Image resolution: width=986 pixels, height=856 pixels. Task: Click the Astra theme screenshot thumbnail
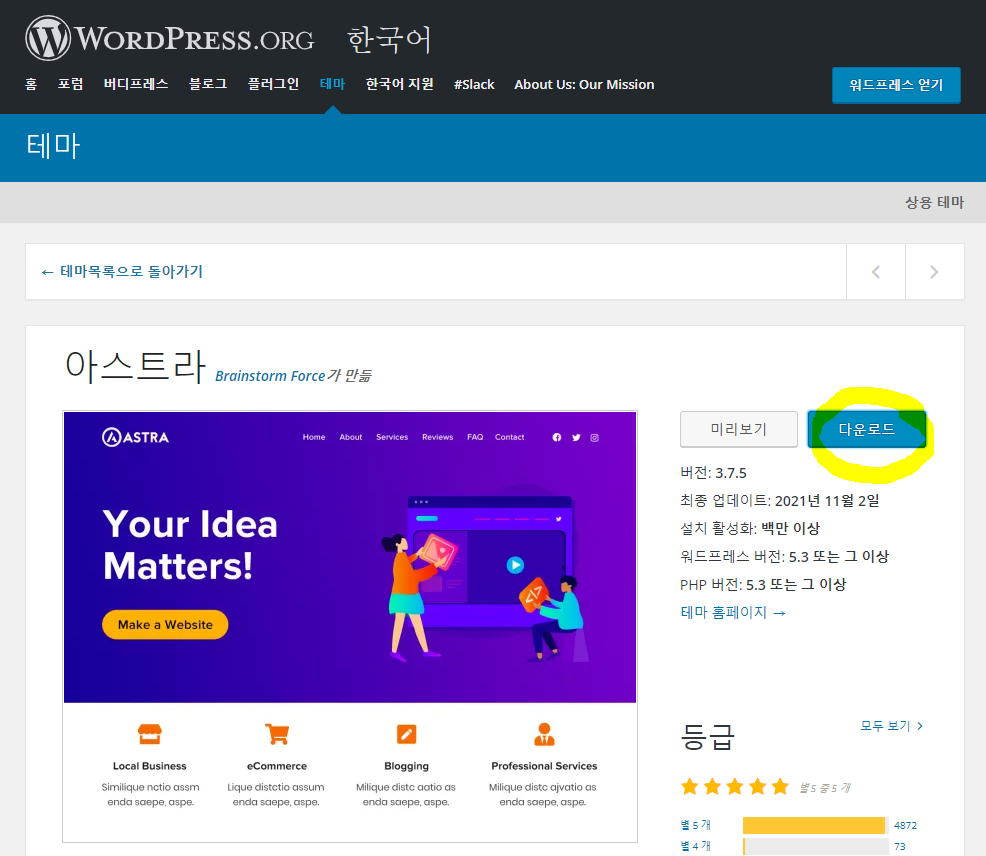coord(350,626)
